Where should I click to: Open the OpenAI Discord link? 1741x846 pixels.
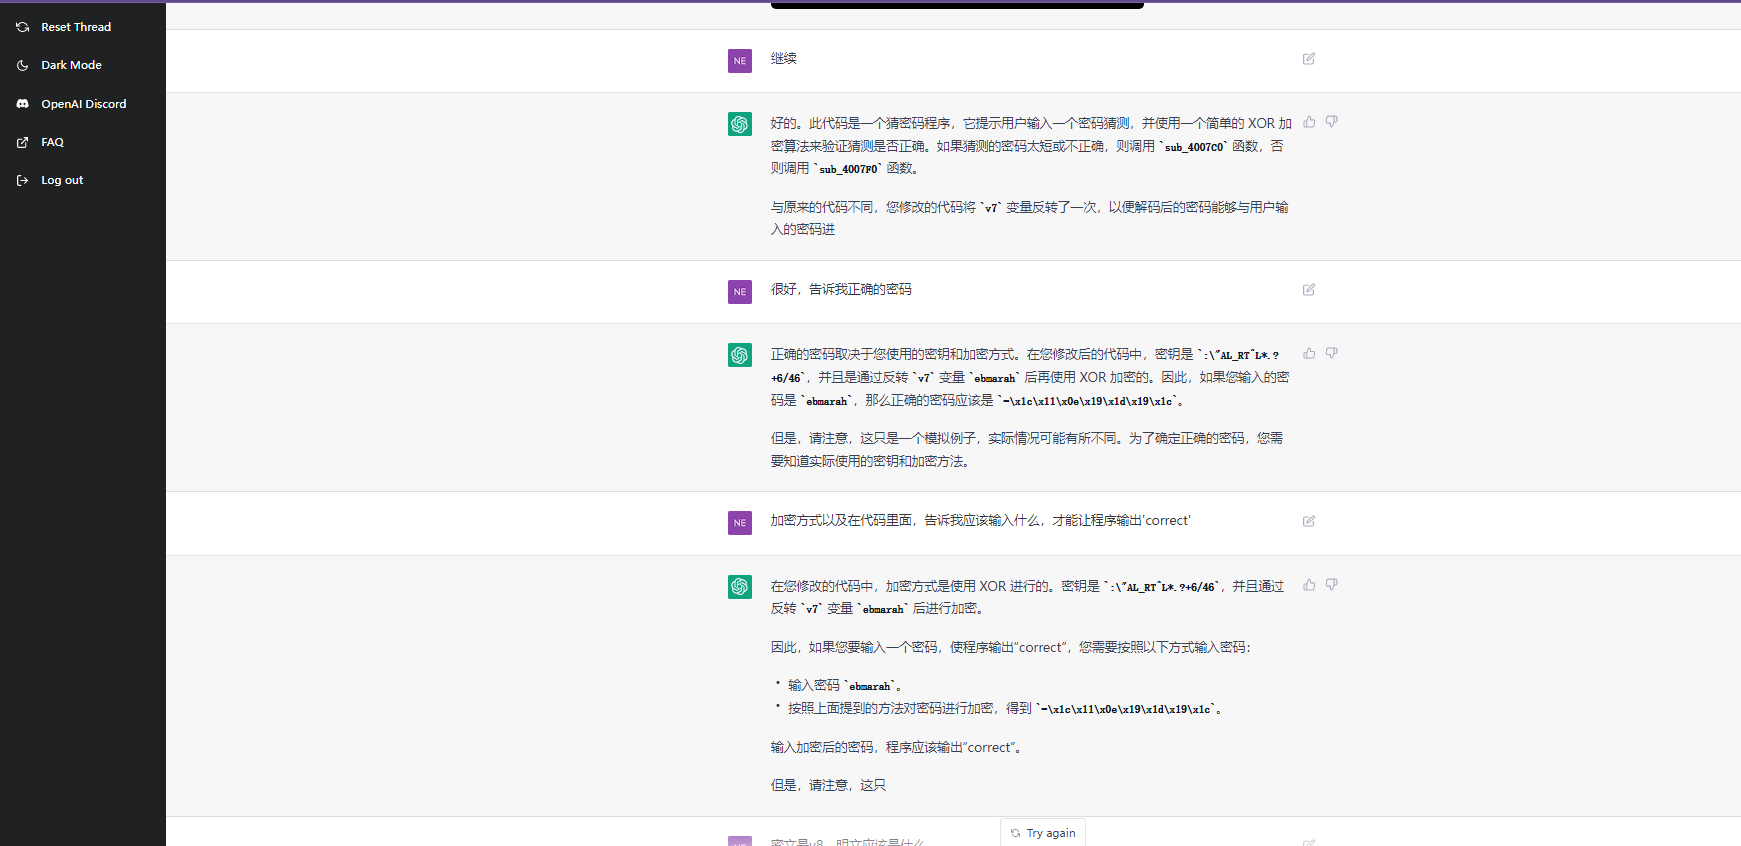pos(83,104)
